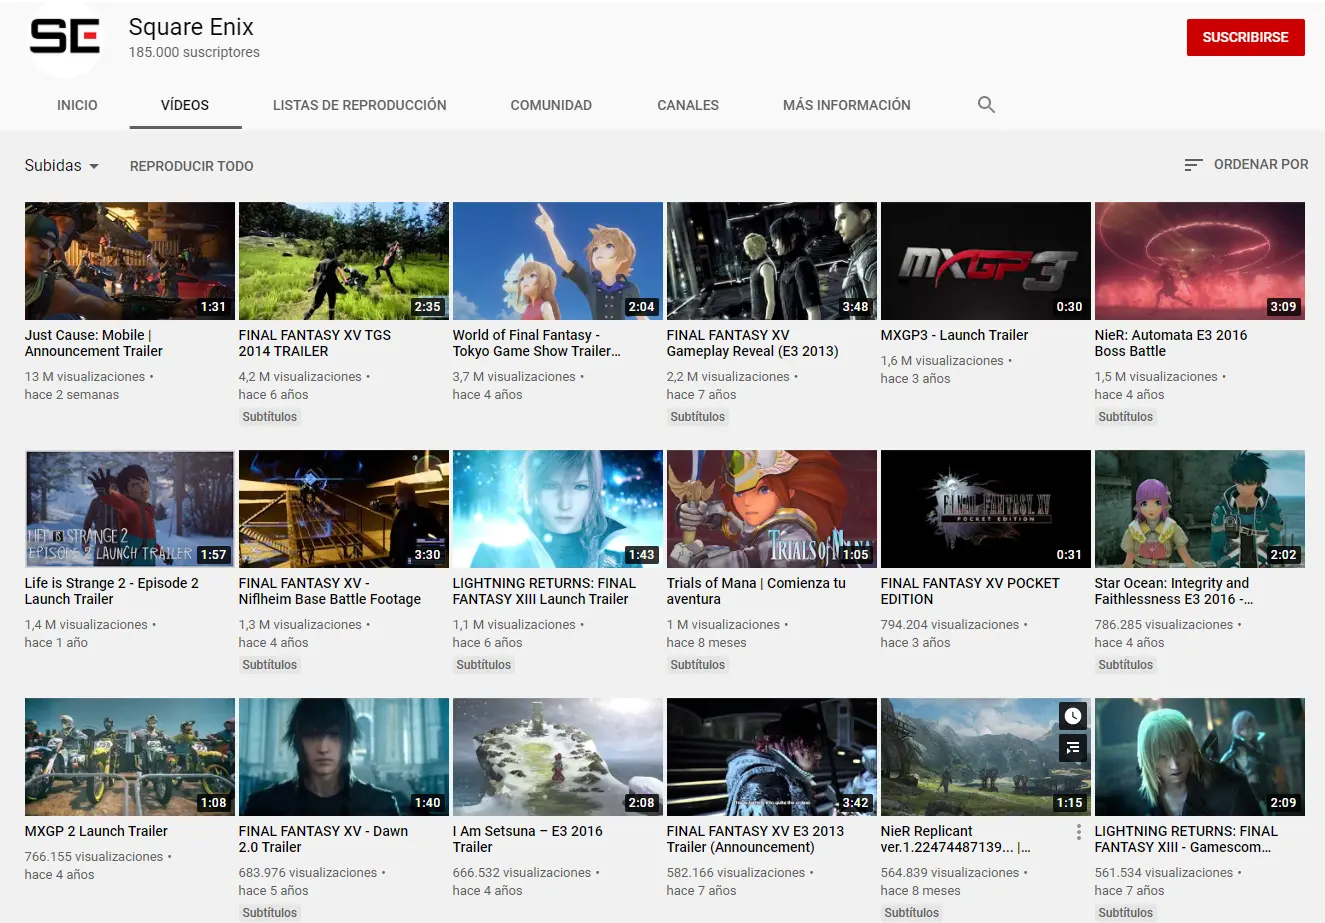Click '794.204 visualizaciones' text

[x=950, y=625]
